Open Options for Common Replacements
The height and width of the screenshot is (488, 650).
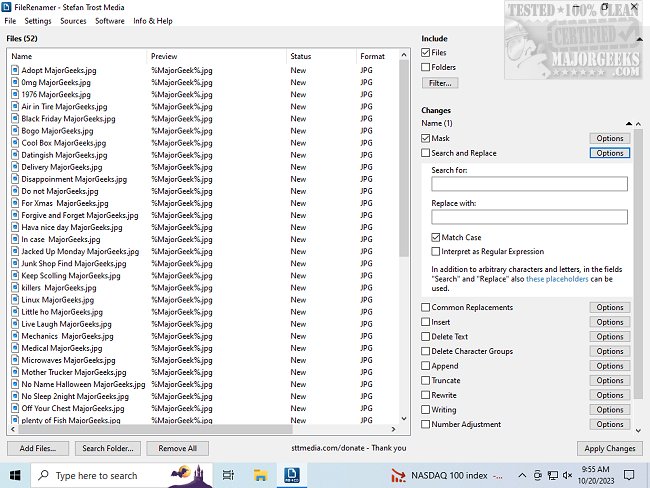click(610, 307)
